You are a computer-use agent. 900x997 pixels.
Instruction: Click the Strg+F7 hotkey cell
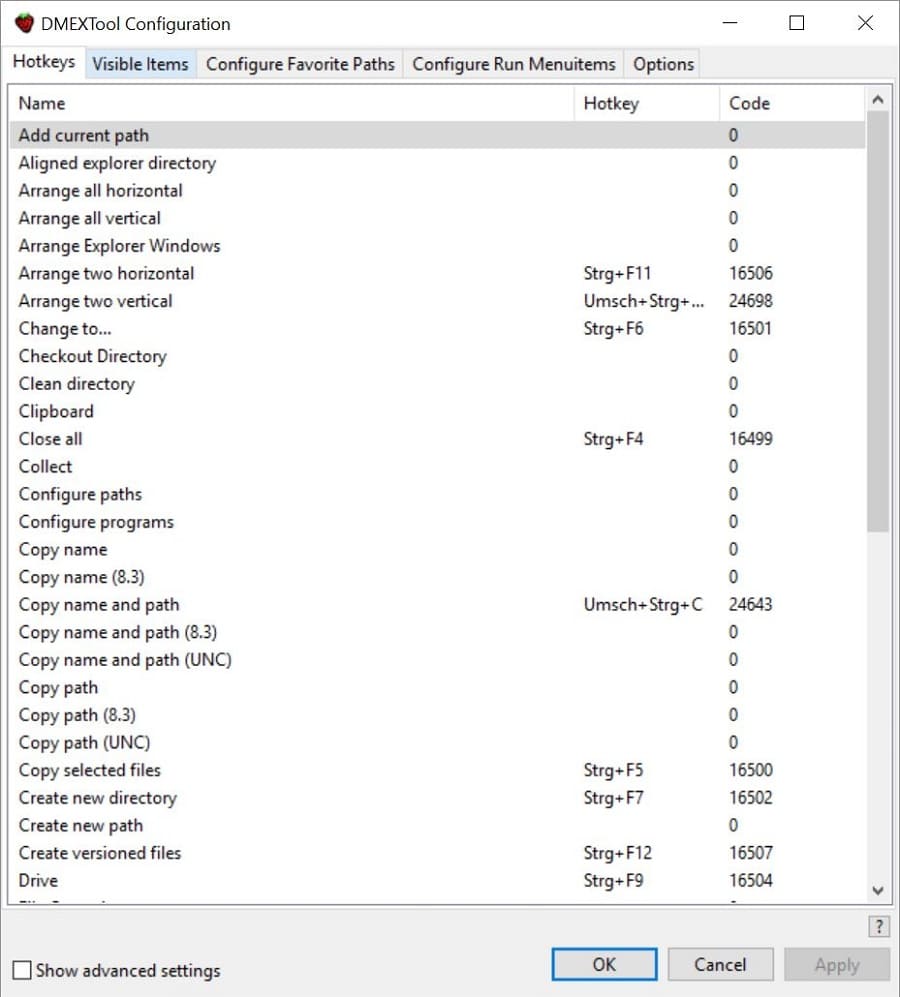click(x=614, y=798)
